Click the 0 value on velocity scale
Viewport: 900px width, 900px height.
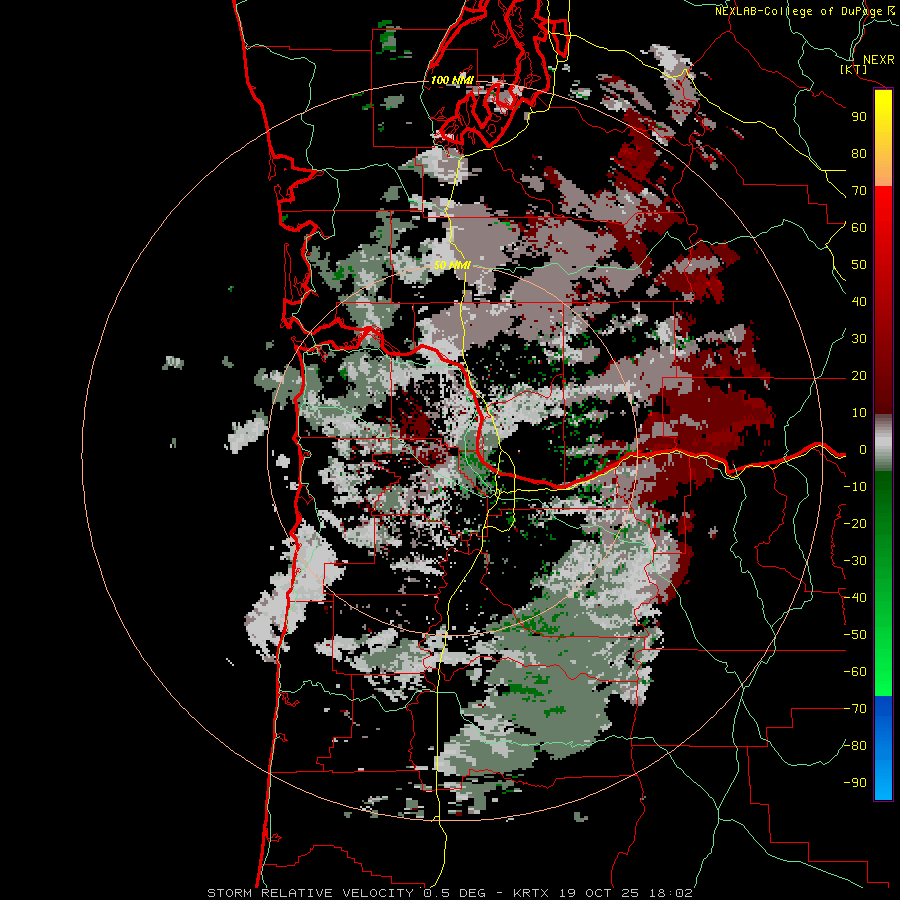click(x=863, y=449)
